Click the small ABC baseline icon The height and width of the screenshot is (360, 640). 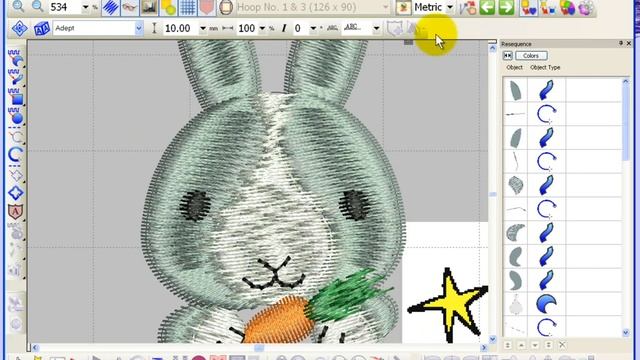(332, 28)
